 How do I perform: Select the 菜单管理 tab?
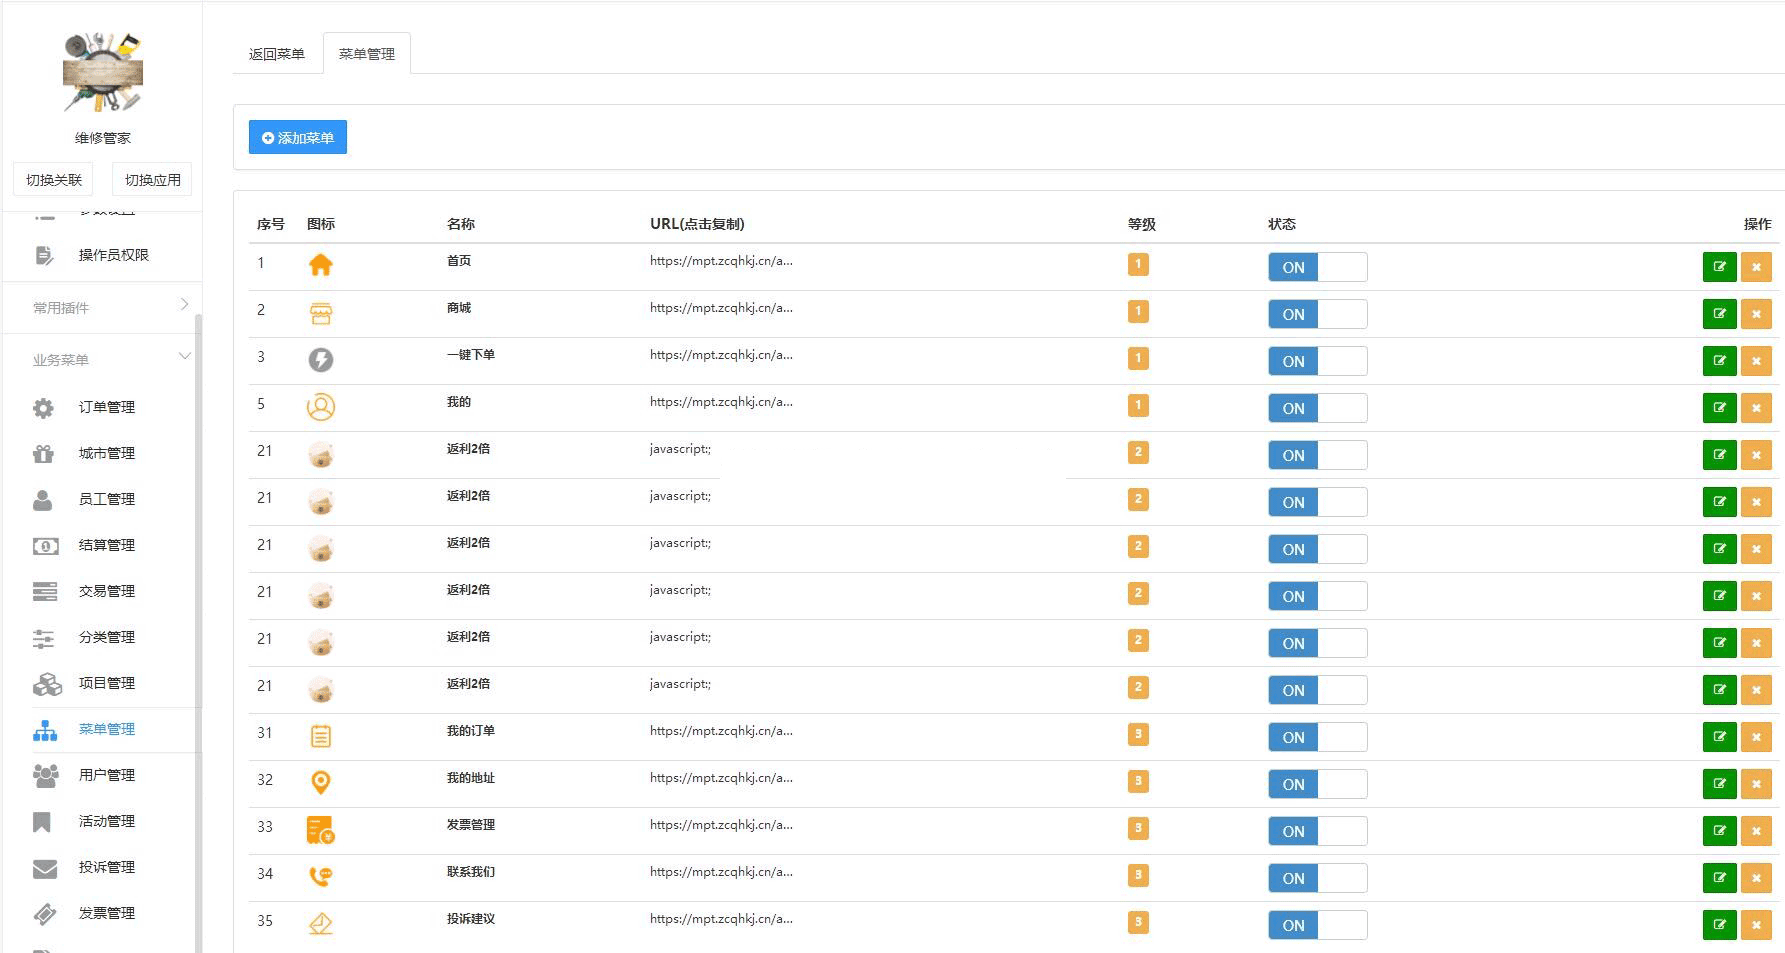click(366, 54)
